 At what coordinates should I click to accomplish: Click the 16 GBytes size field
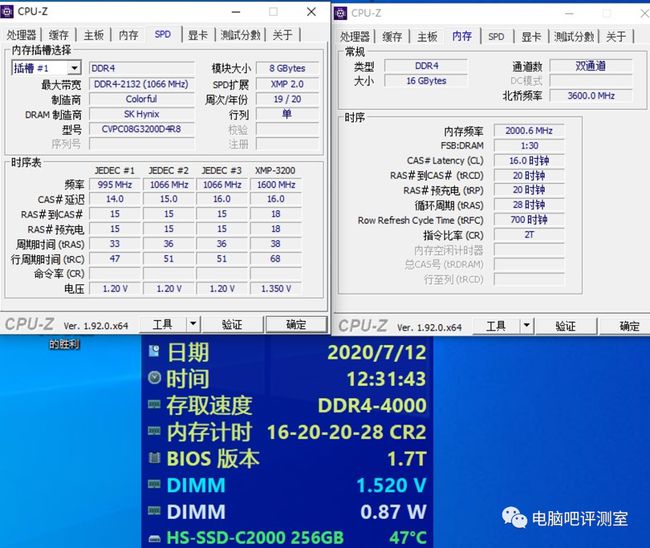pos(426,81)
